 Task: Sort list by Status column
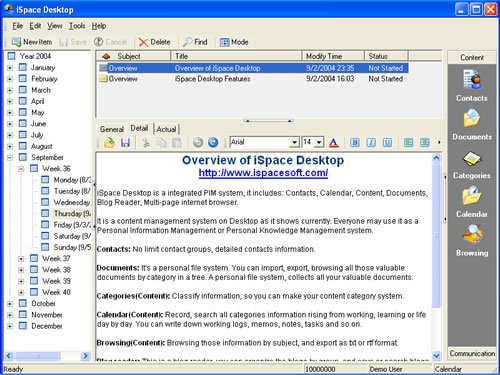(x=386, y=56)
